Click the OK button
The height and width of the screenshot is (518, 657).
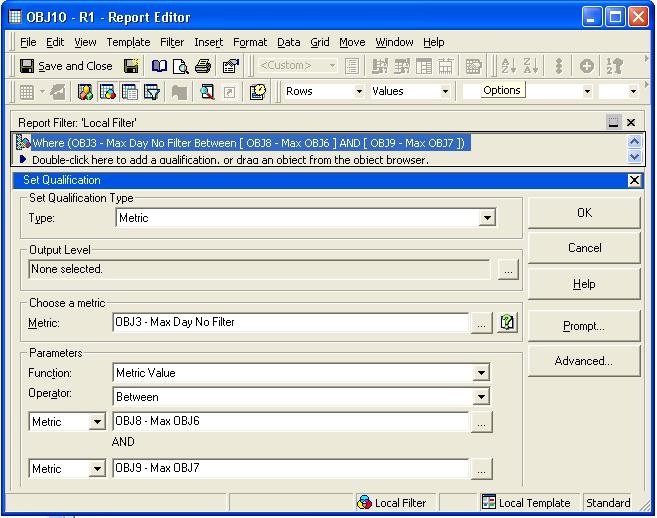click(x=584, y=213)
